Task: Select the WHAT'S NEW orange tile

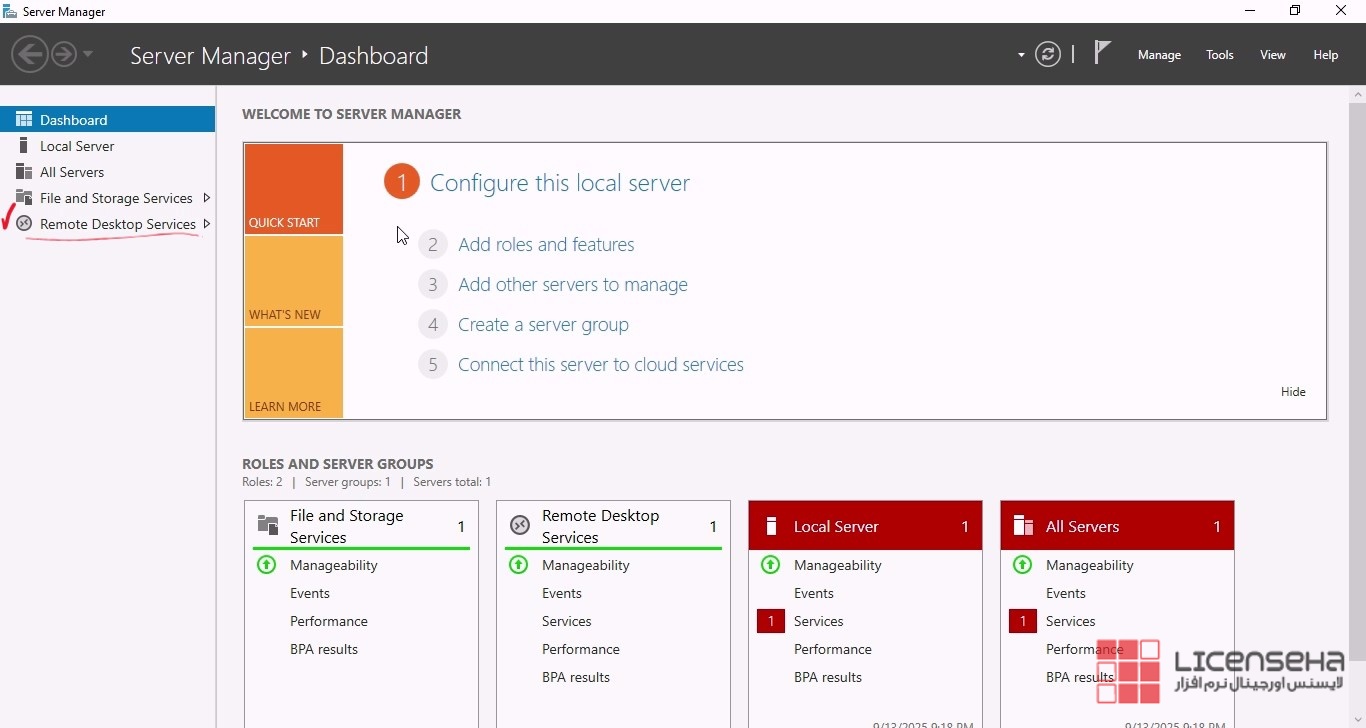Action: pyautogui.click(x=294, y=281)
